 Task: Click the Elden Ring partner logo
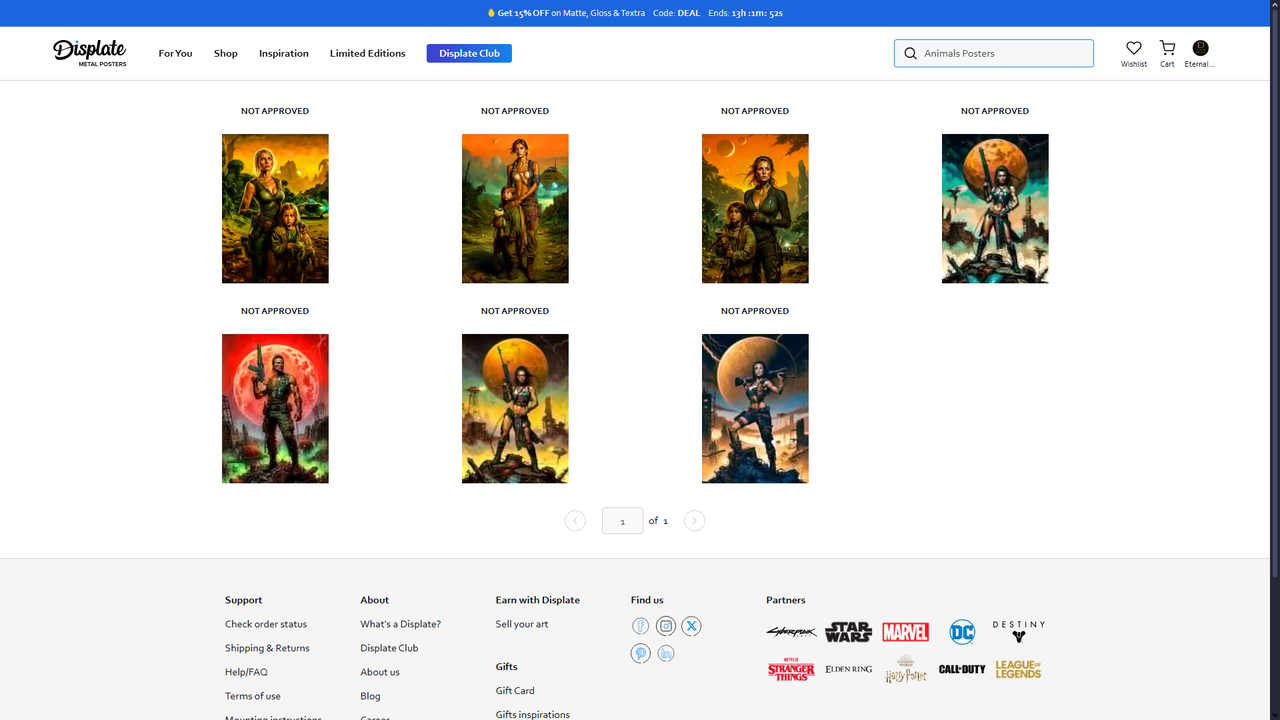(x=848, y=669)
